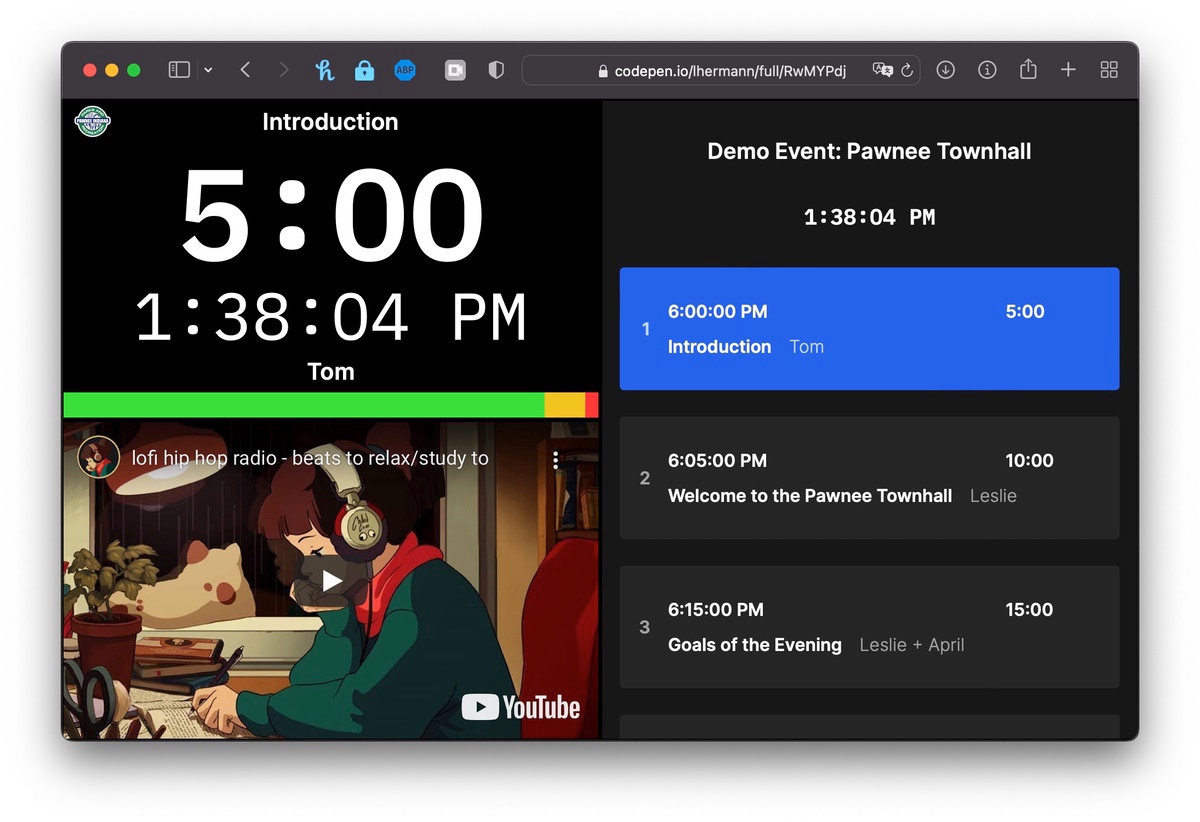
Task: Click the Honey extension icon
Action: click(x=324, y=70)
